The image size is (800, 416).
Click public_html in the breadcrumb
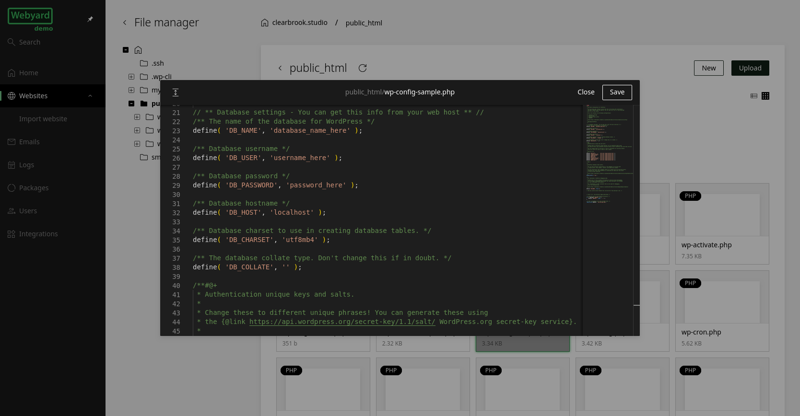pos(364,23)
